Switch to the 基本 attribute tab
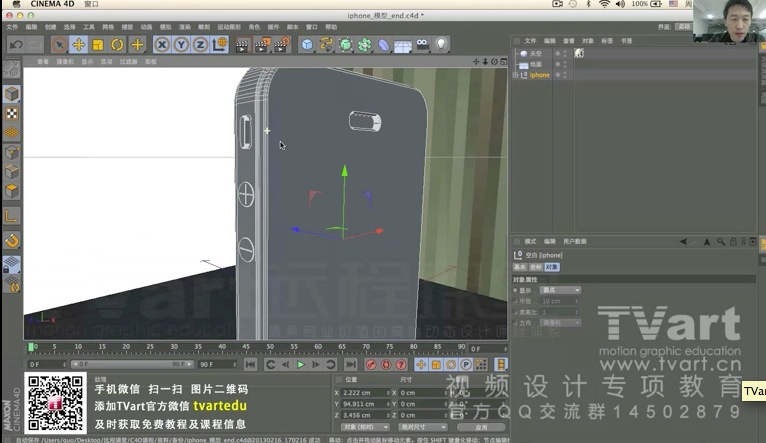766x443 pixels. (520, 267)
